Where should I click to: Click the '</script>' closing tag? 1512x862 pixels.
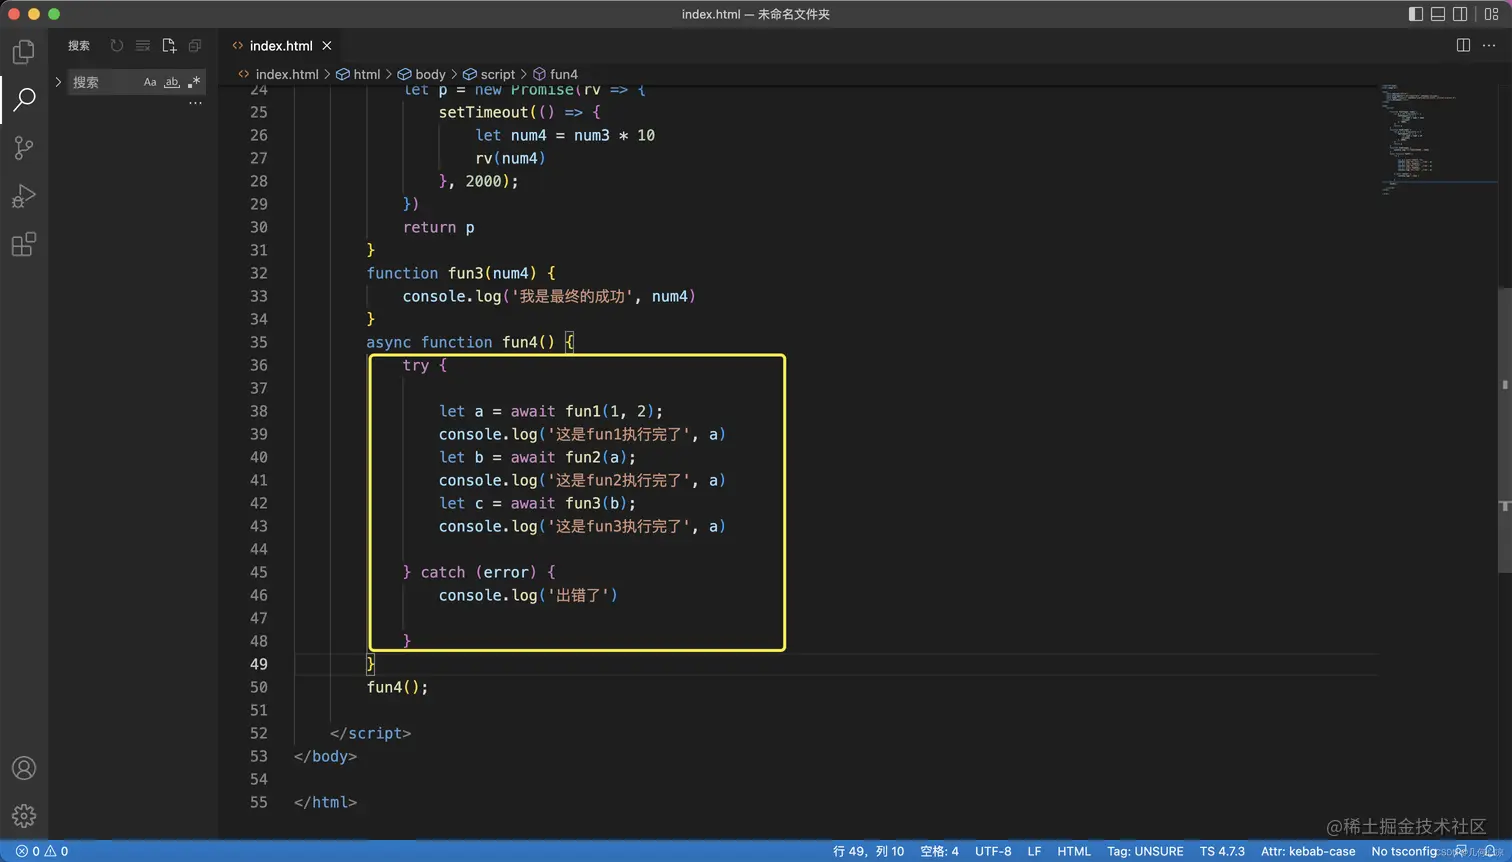pos(370,733)
